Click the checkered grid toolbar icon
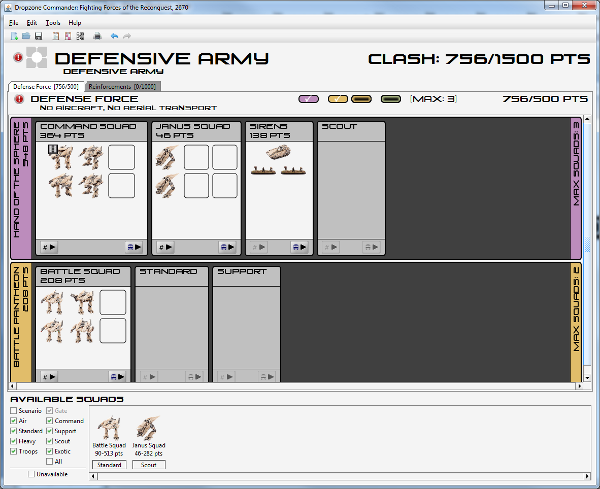600x489 pixels. tap(80, 36)
